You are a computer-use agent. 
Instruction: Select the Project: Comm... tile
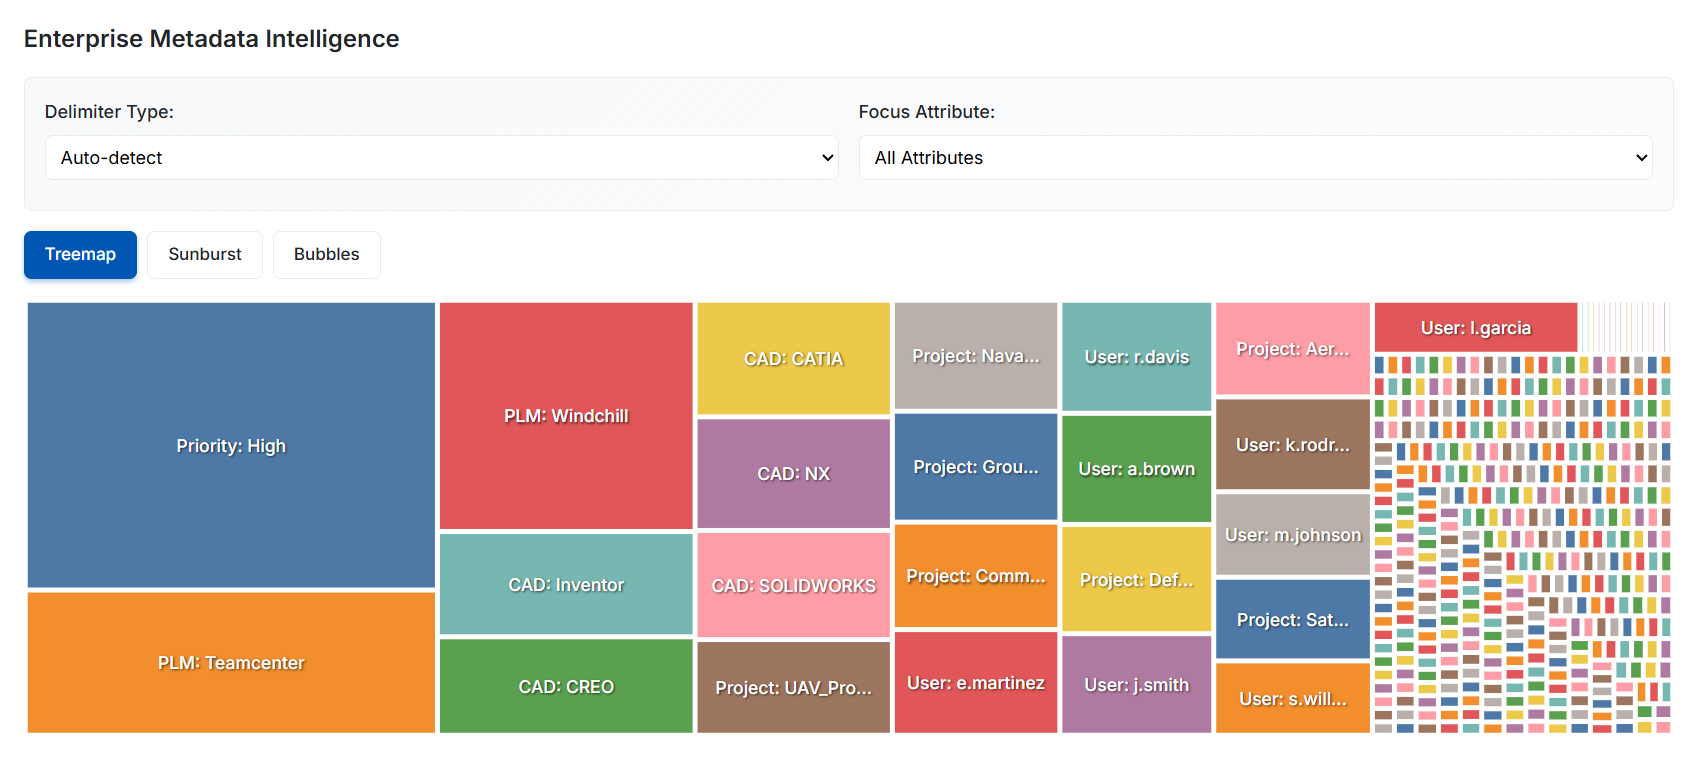pos(976,576)
